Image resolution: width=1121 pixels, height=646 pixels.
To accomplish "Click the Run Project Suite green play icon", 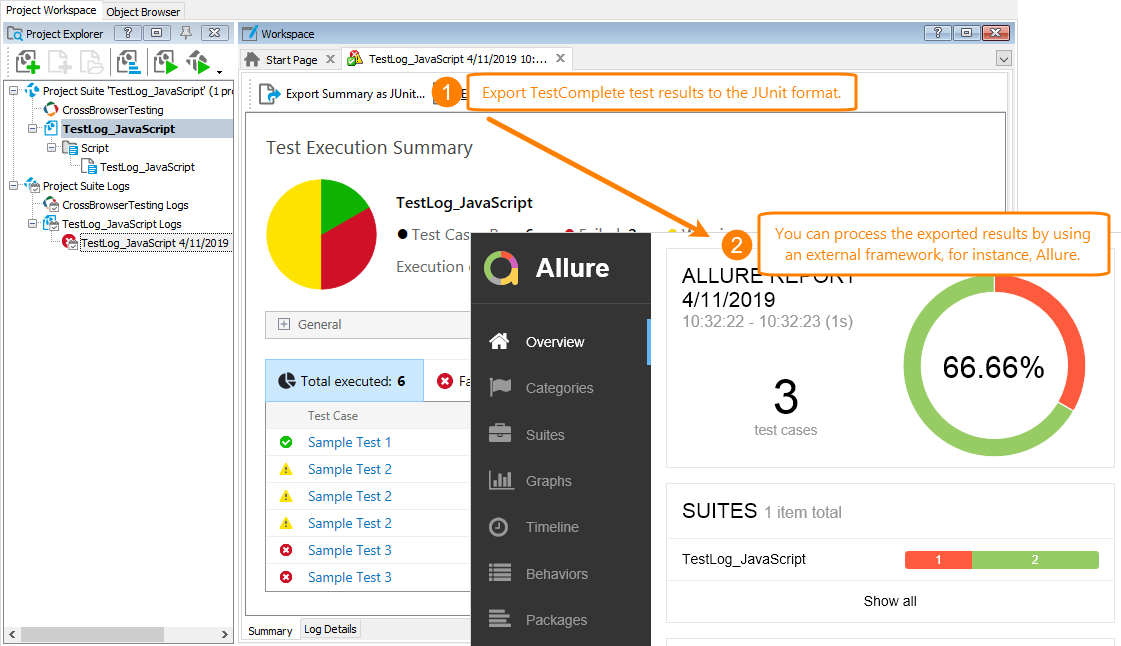I will coord(199,62).
